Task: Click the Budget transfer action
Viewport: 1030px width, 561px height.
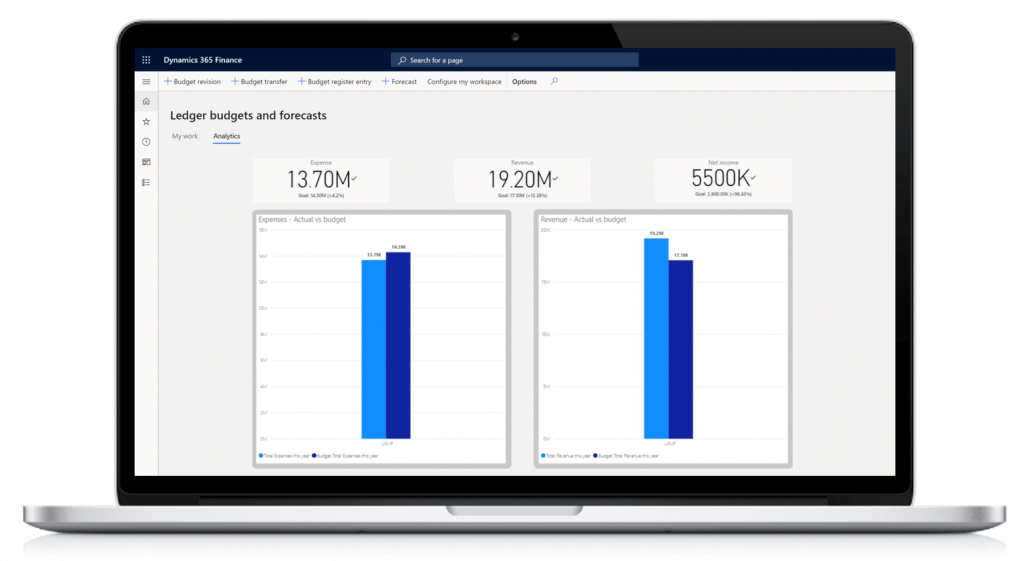Action: point(259,82)
